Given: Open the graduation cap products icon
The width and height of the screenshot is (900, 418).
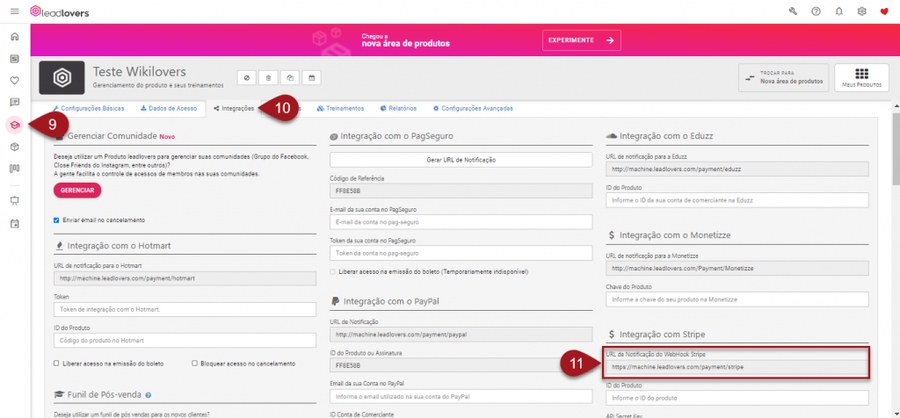Looking at the screenshot, I should (x=14, y=124).
